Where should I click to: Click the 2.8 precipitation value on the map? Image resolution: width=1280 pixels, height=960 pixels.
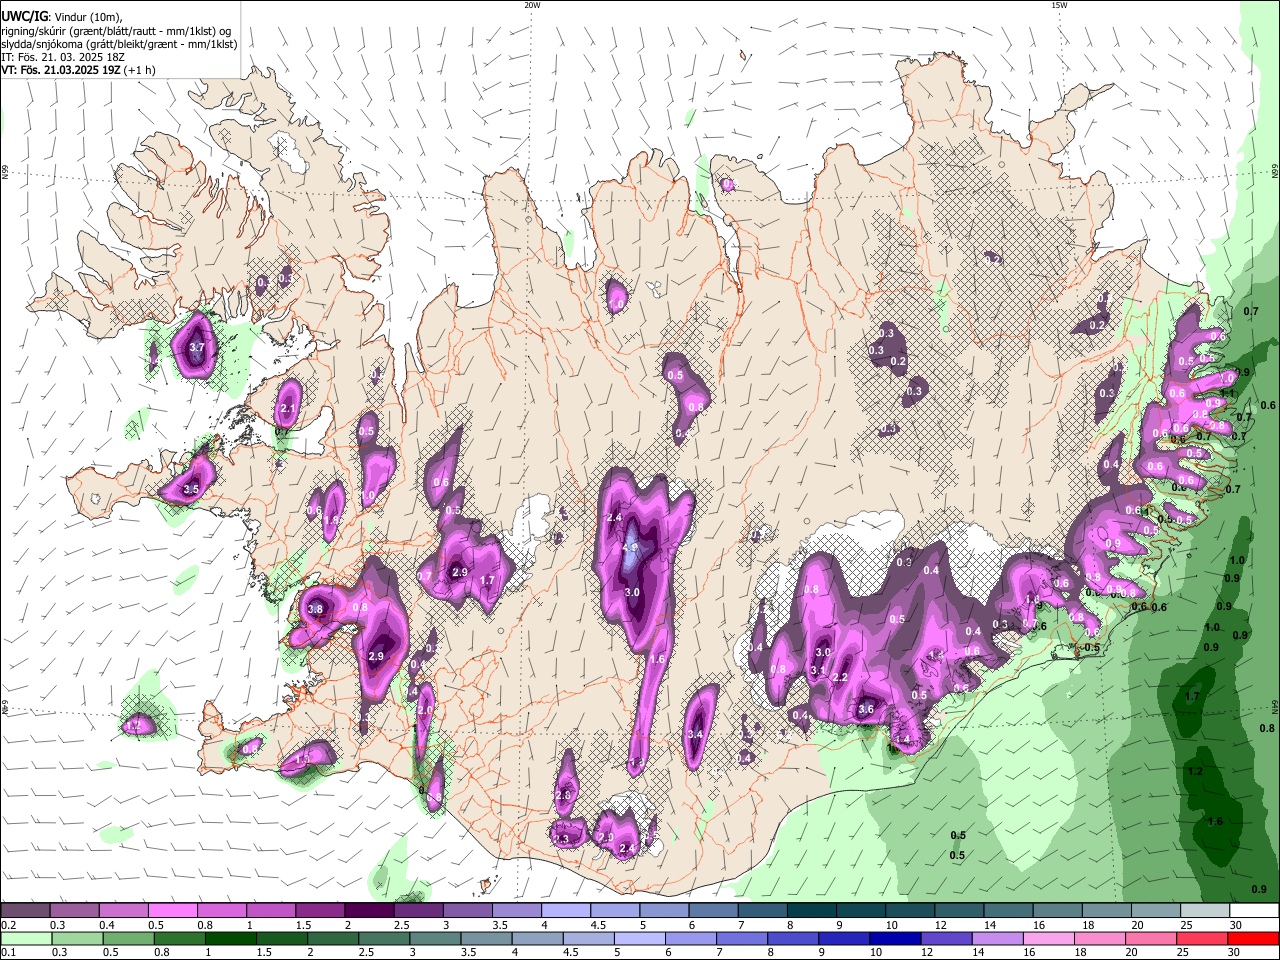[x=563, y=796]
